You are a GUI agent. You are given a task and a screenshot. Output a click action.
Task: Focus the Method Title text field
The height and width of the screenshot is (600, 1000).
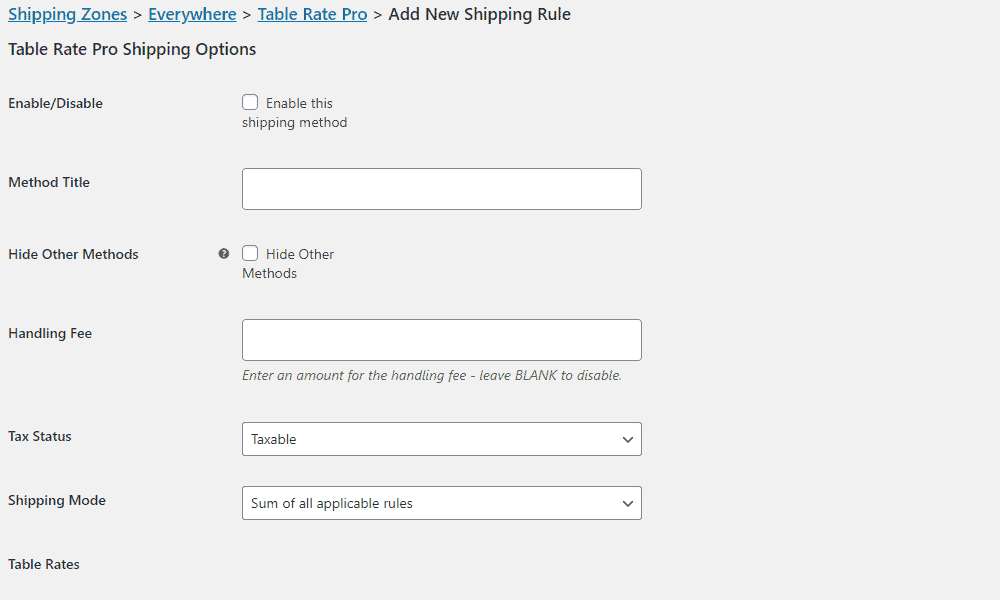tap(441, 189)
